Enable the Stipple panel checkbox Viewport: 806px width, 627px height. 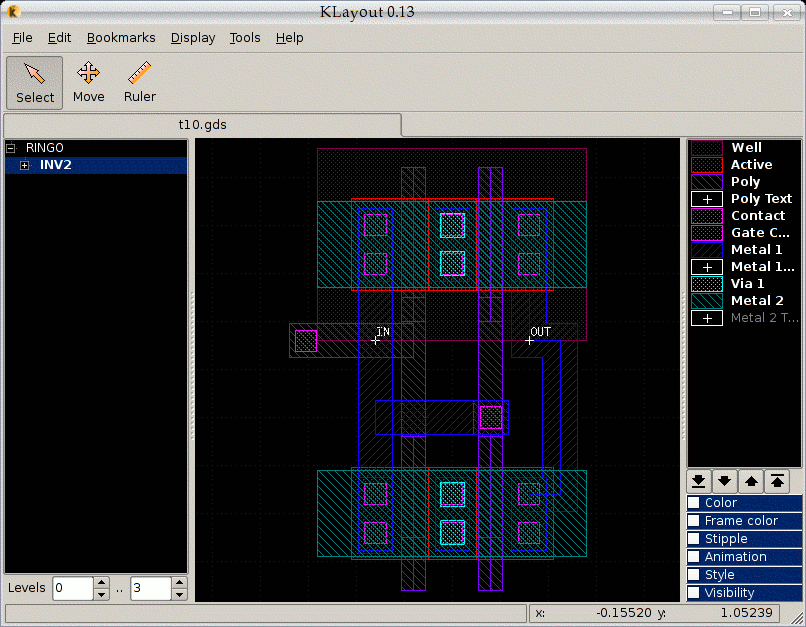click(694, 539)
